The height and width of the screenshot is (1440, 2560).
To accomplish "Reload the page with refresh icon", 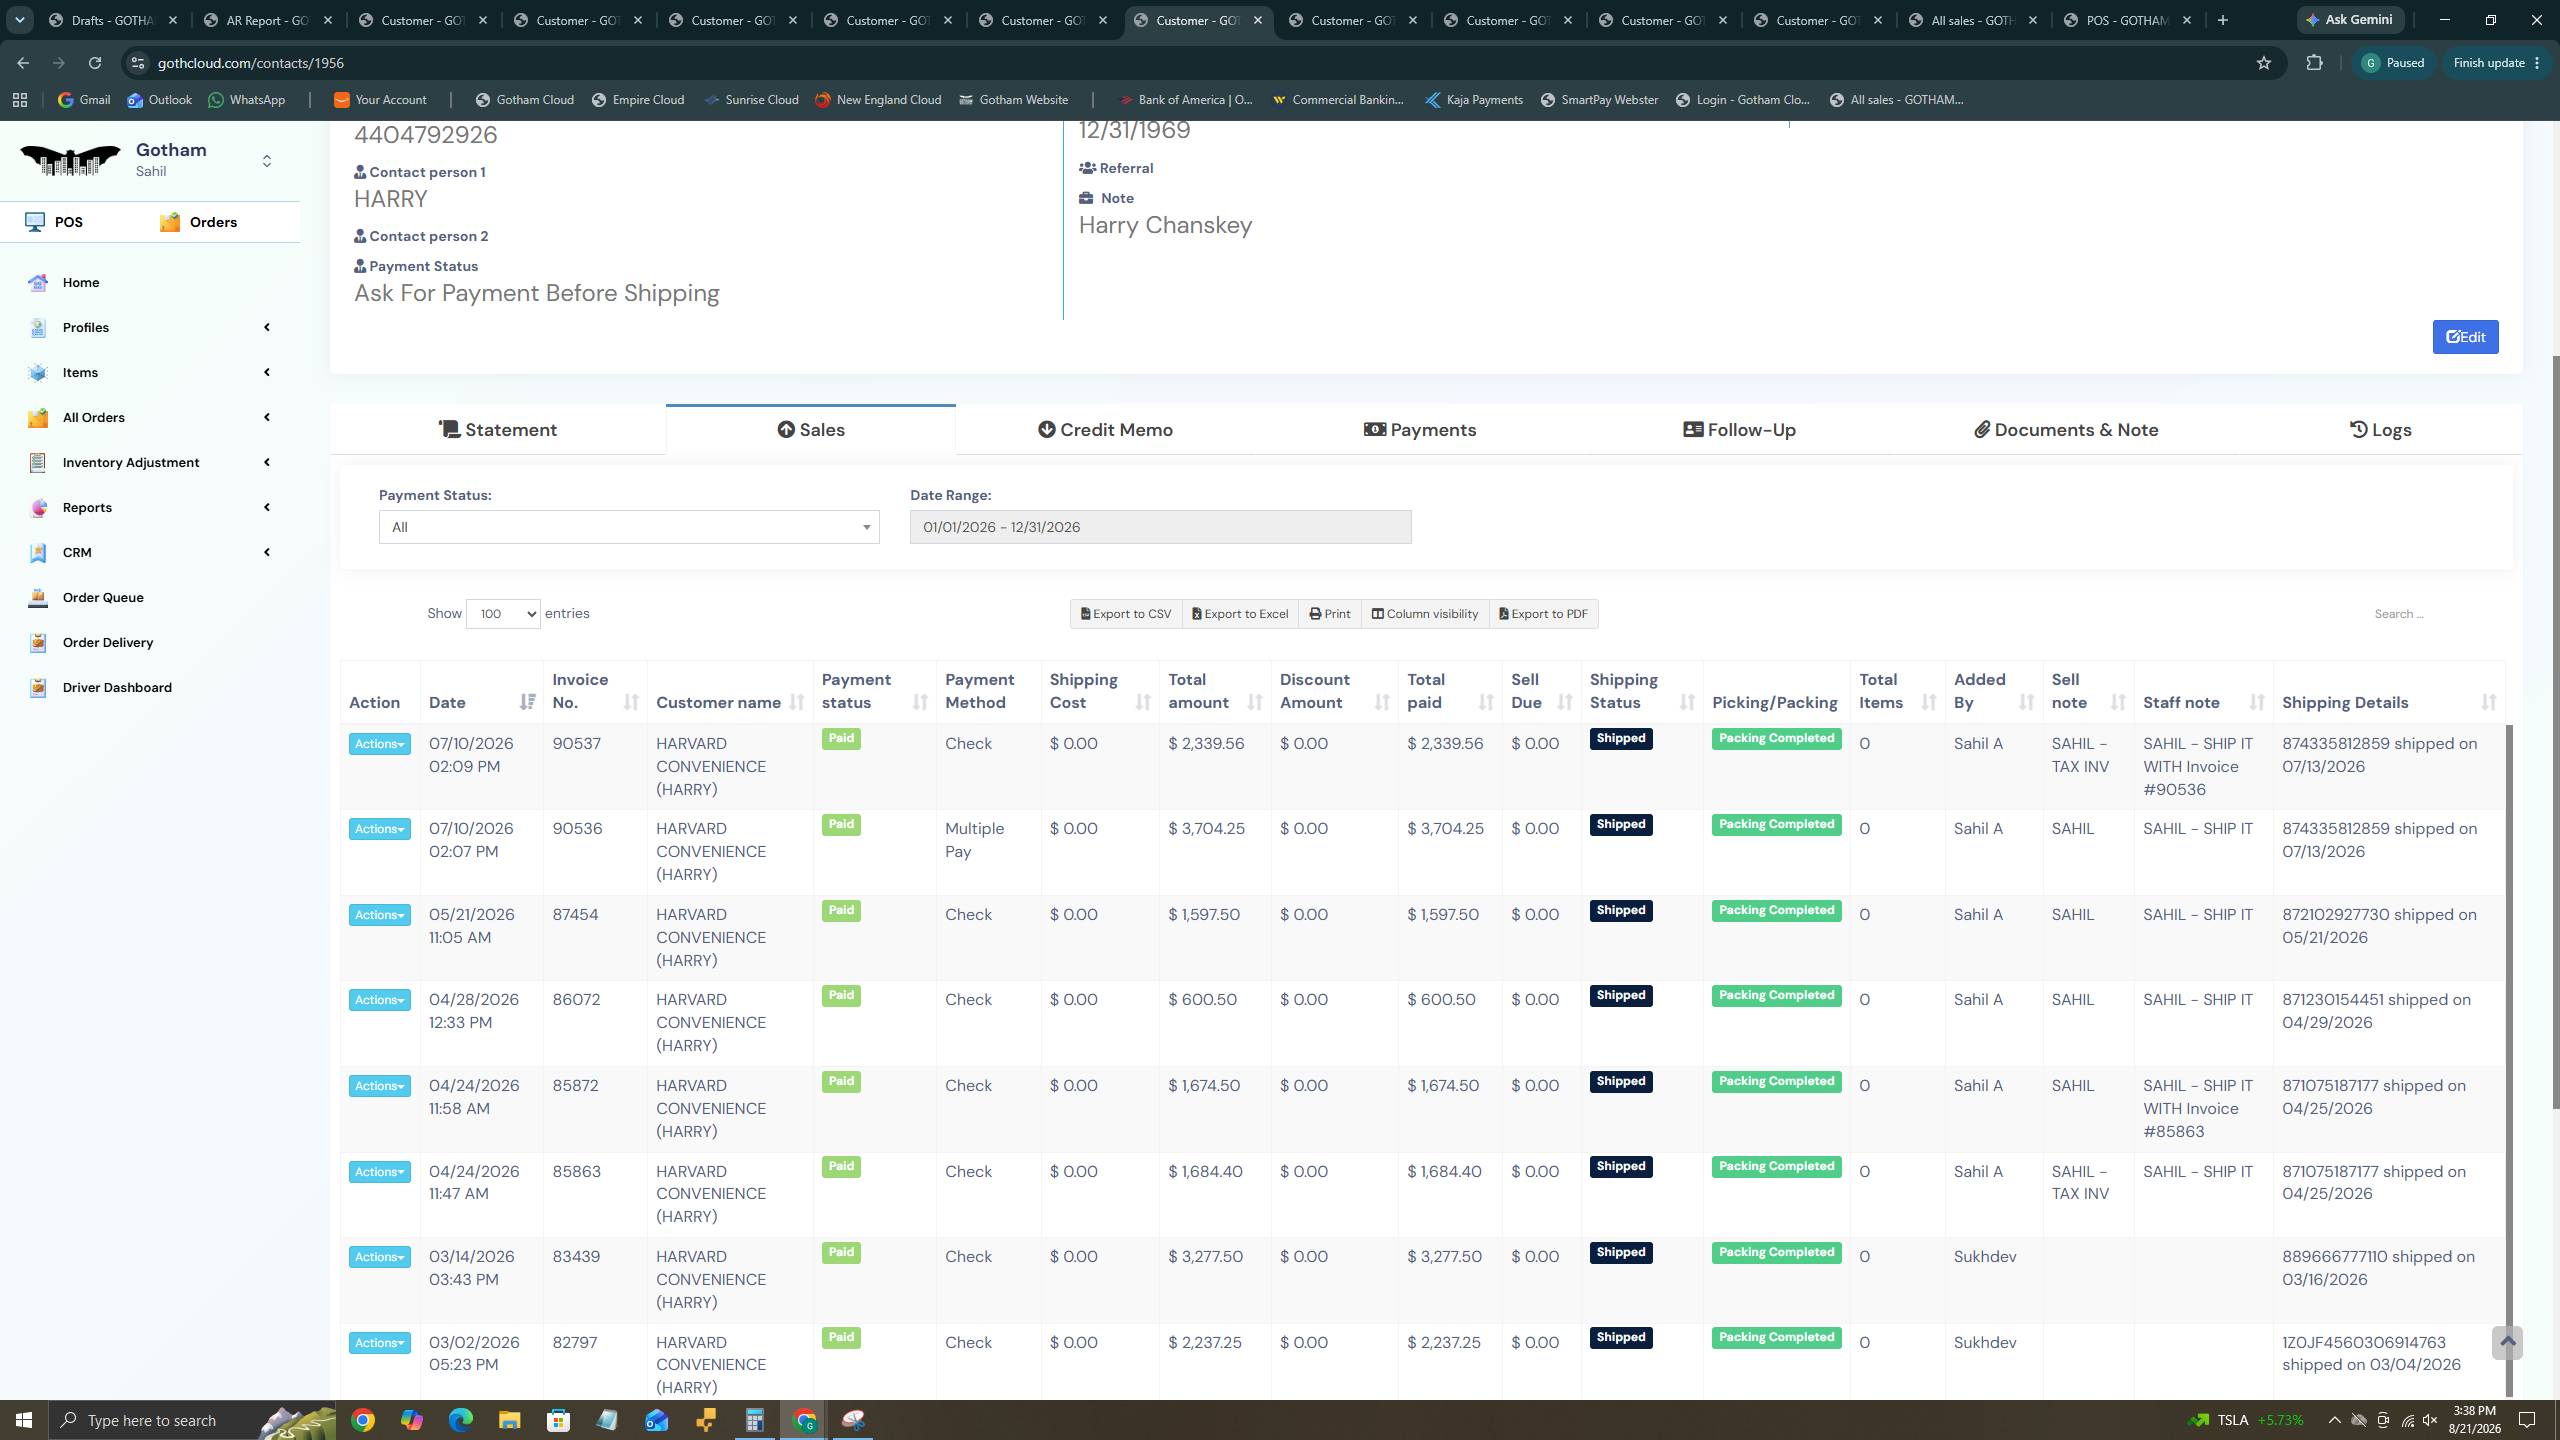I will pyautogui.click(x=94, y=63).
